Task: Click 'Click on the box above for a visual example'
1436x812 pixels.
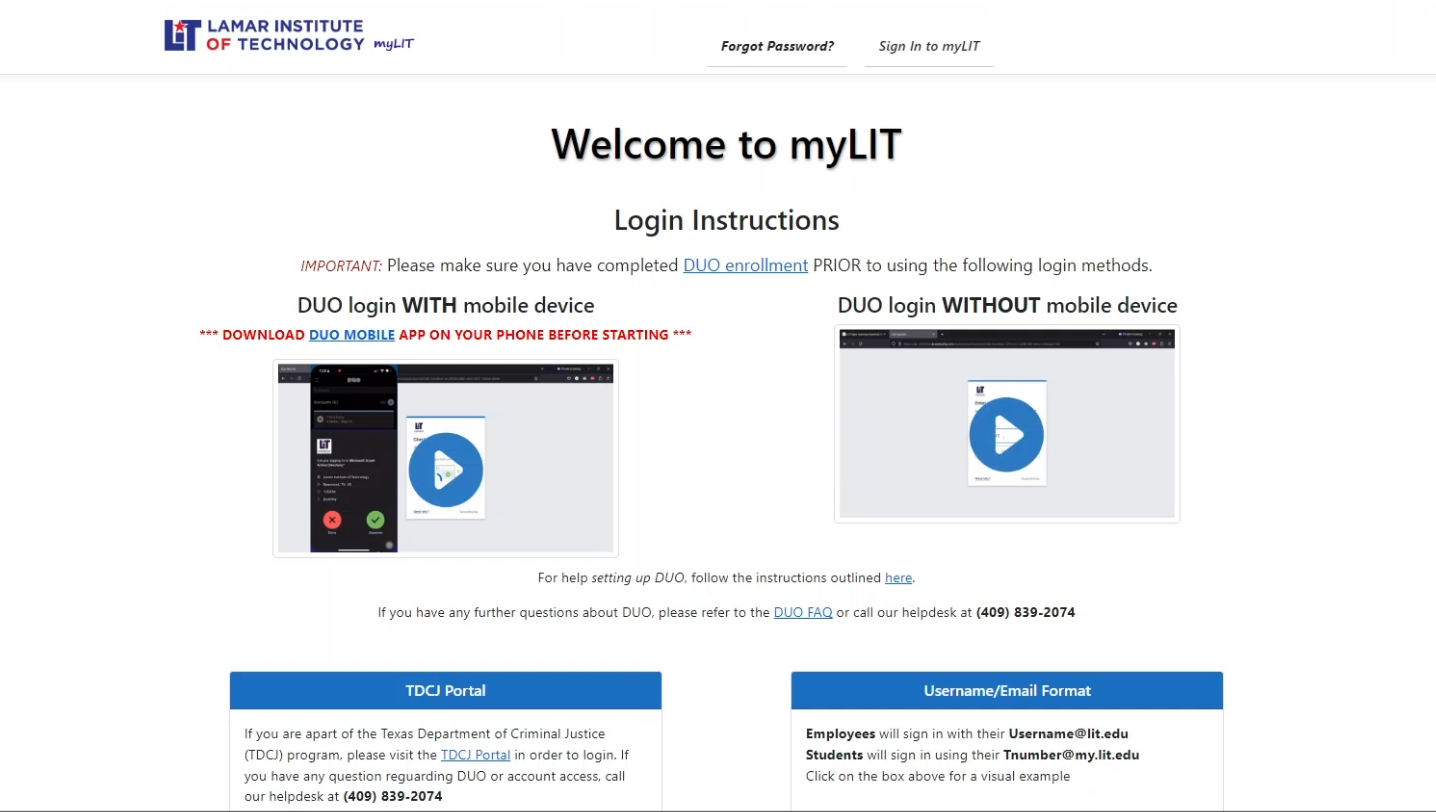Action: coord(938,776)
